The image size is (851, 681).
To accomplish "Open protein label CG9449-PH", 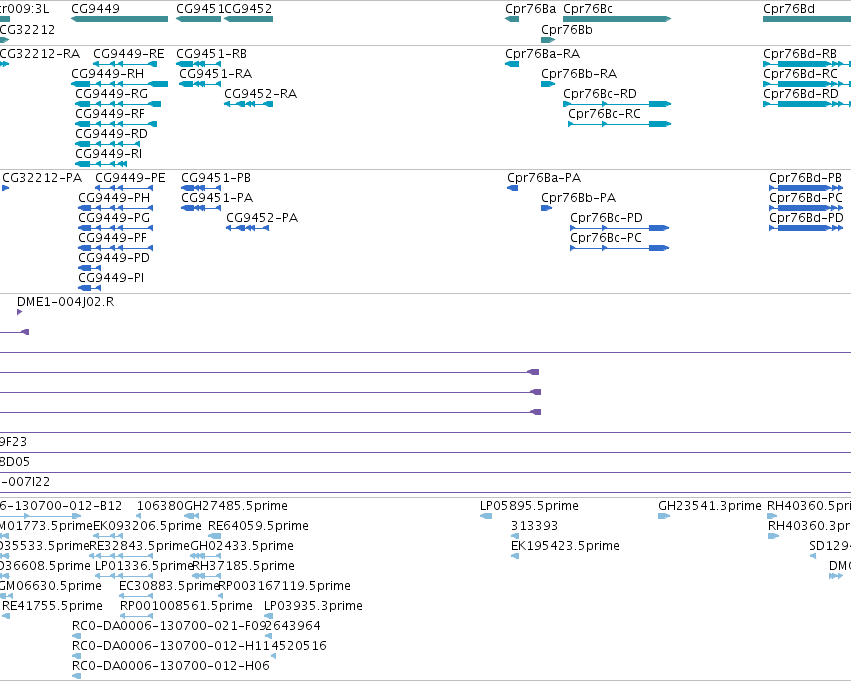I will [x=114, y=198].
